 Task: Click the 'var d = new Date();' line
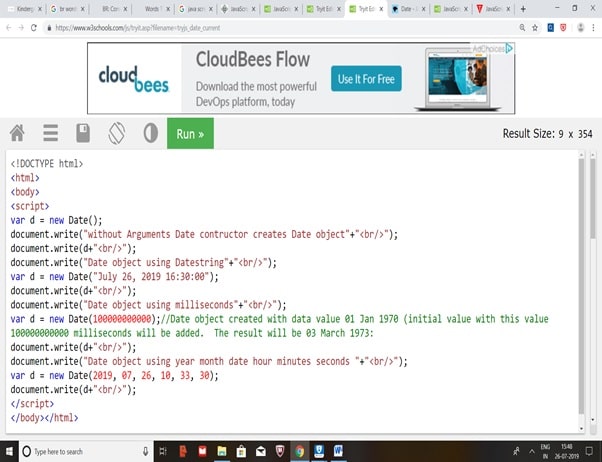[x=56, y=220]
